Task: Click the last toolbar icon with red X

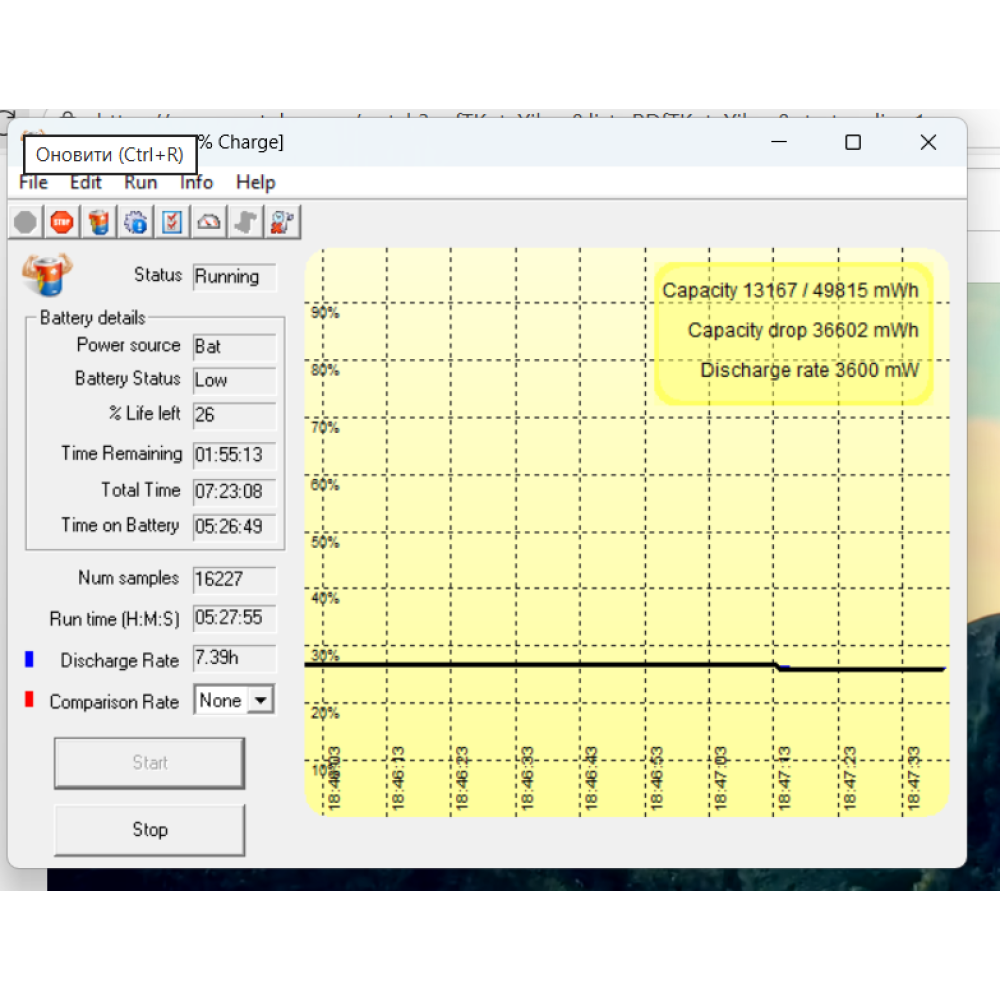Action: pos(282,222)
